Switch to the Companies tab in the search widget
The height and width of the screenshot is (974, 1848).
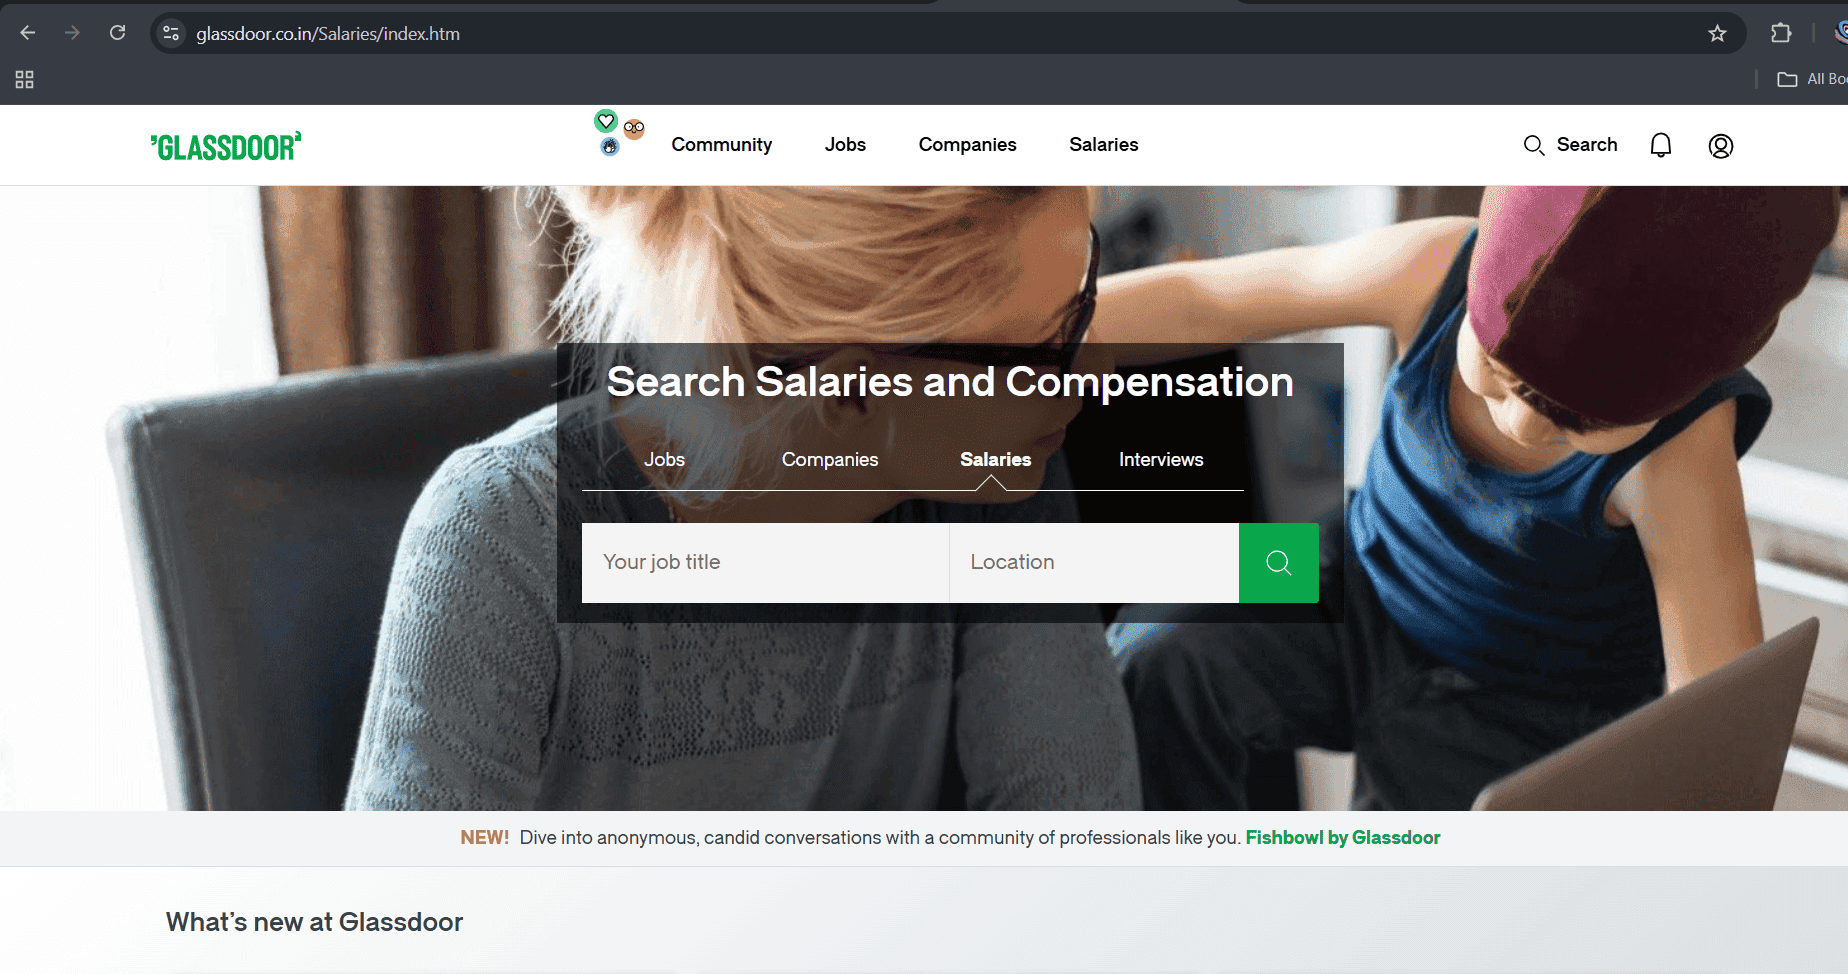829,459
